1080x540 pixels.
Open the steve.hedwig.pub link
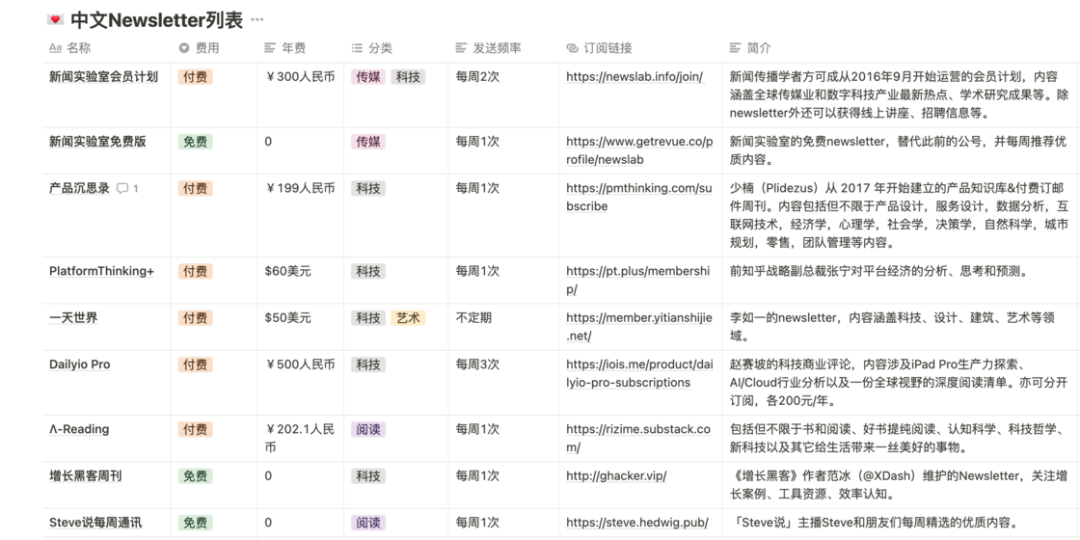pos(637,522)
